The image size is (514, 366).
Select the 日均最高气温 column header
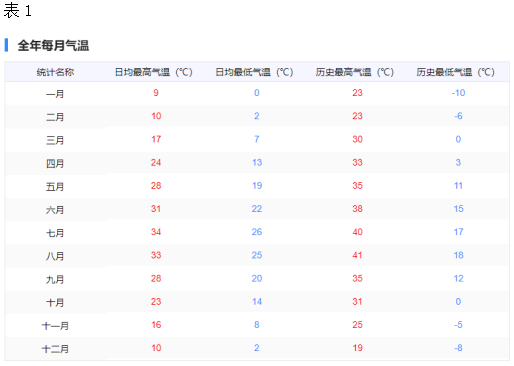coord(154,72)
